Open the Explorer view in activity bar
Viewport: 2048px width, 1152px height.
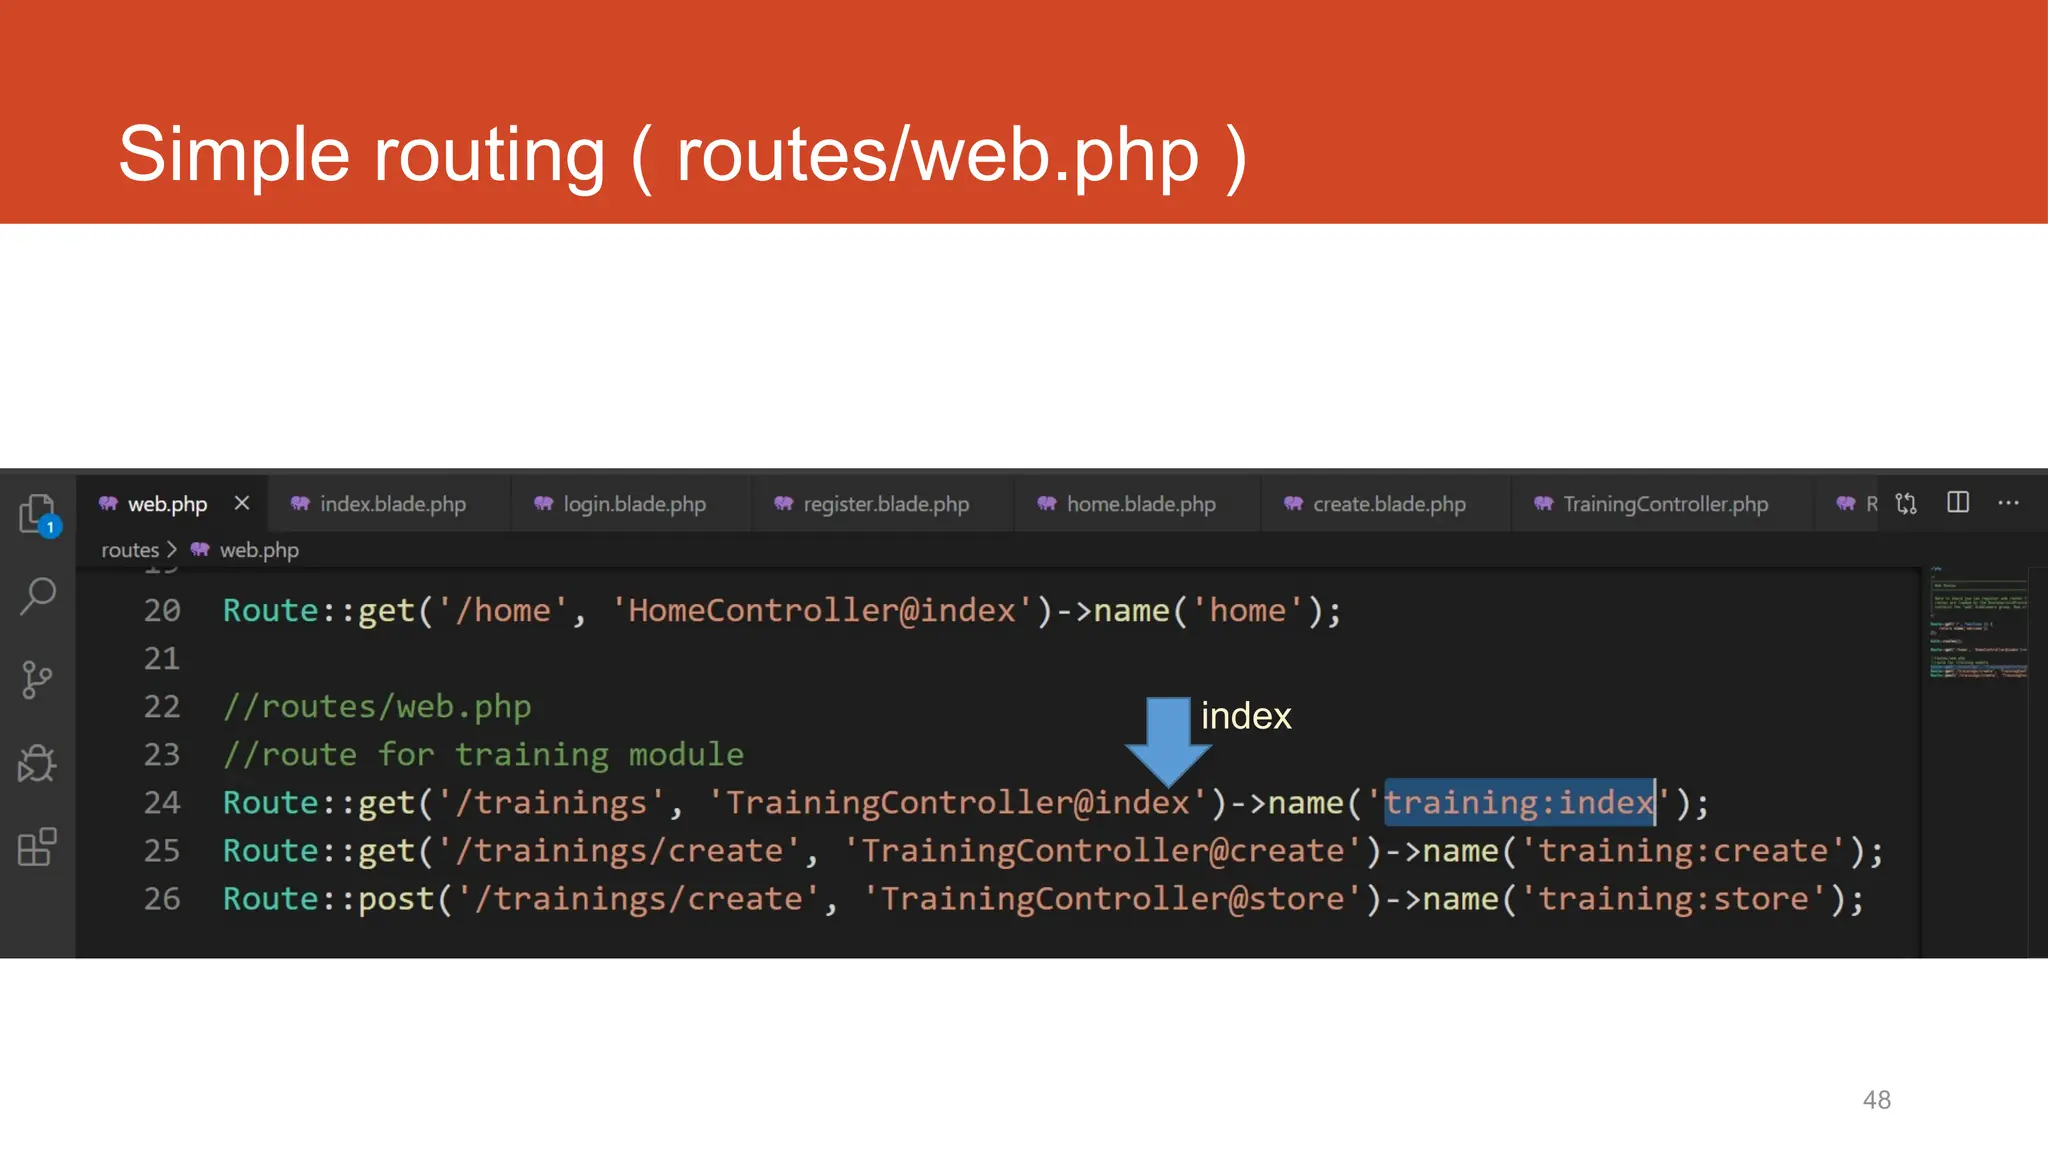pos(38,514)
